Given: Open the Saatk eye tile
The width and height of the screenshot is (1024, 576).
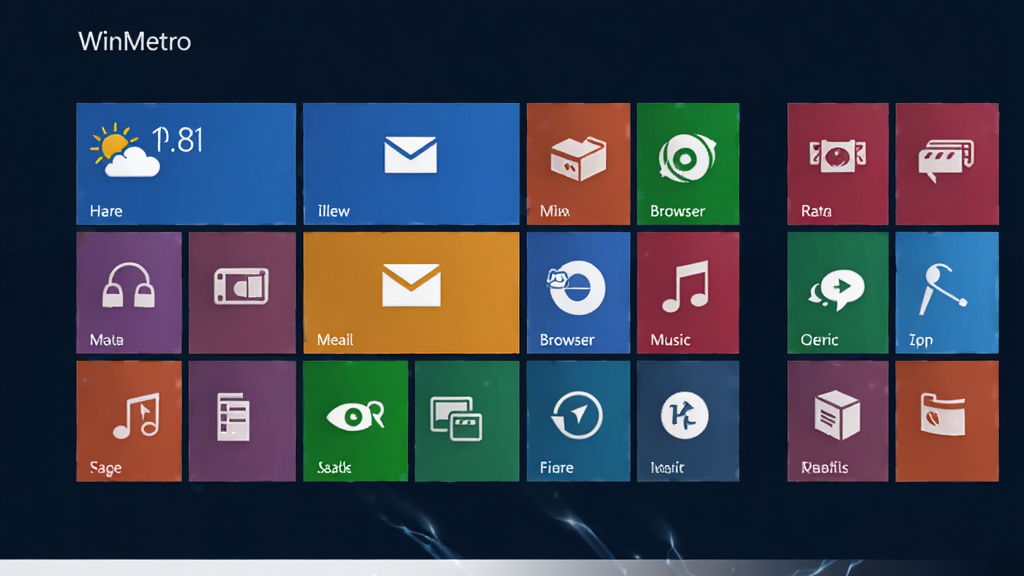Looking at the screenshot, I should click(355, 421).
